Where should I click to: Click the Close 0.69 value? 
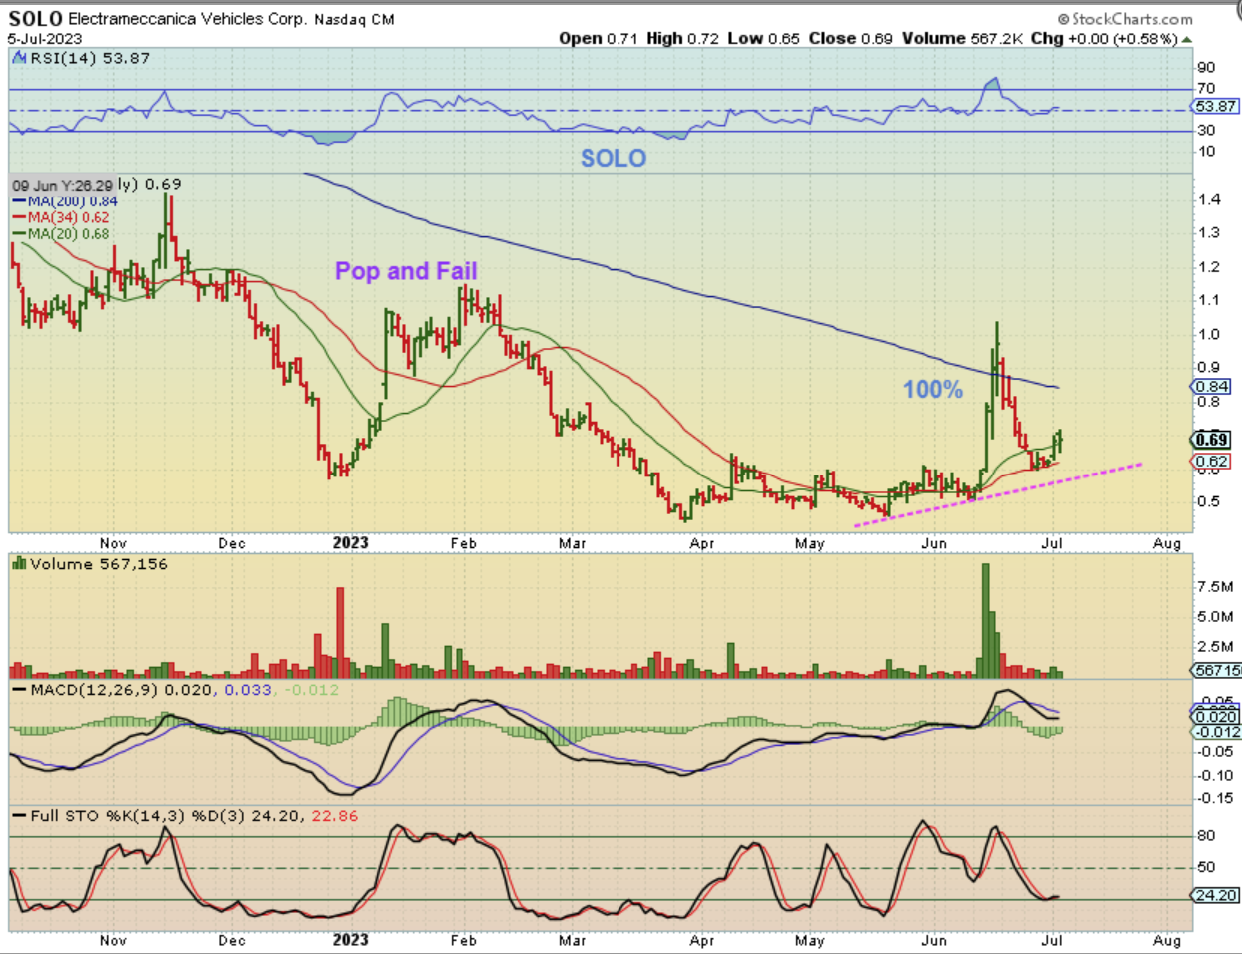850,38
